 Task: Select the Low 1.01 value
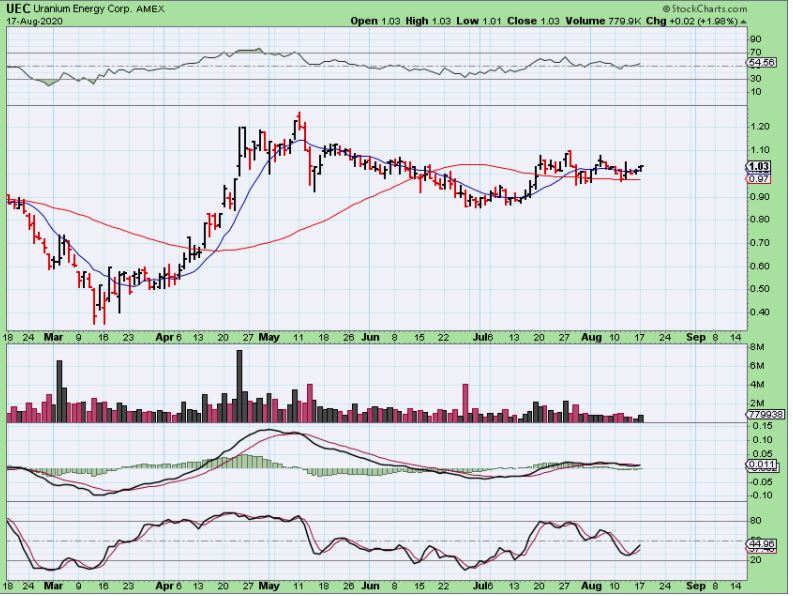479,21
